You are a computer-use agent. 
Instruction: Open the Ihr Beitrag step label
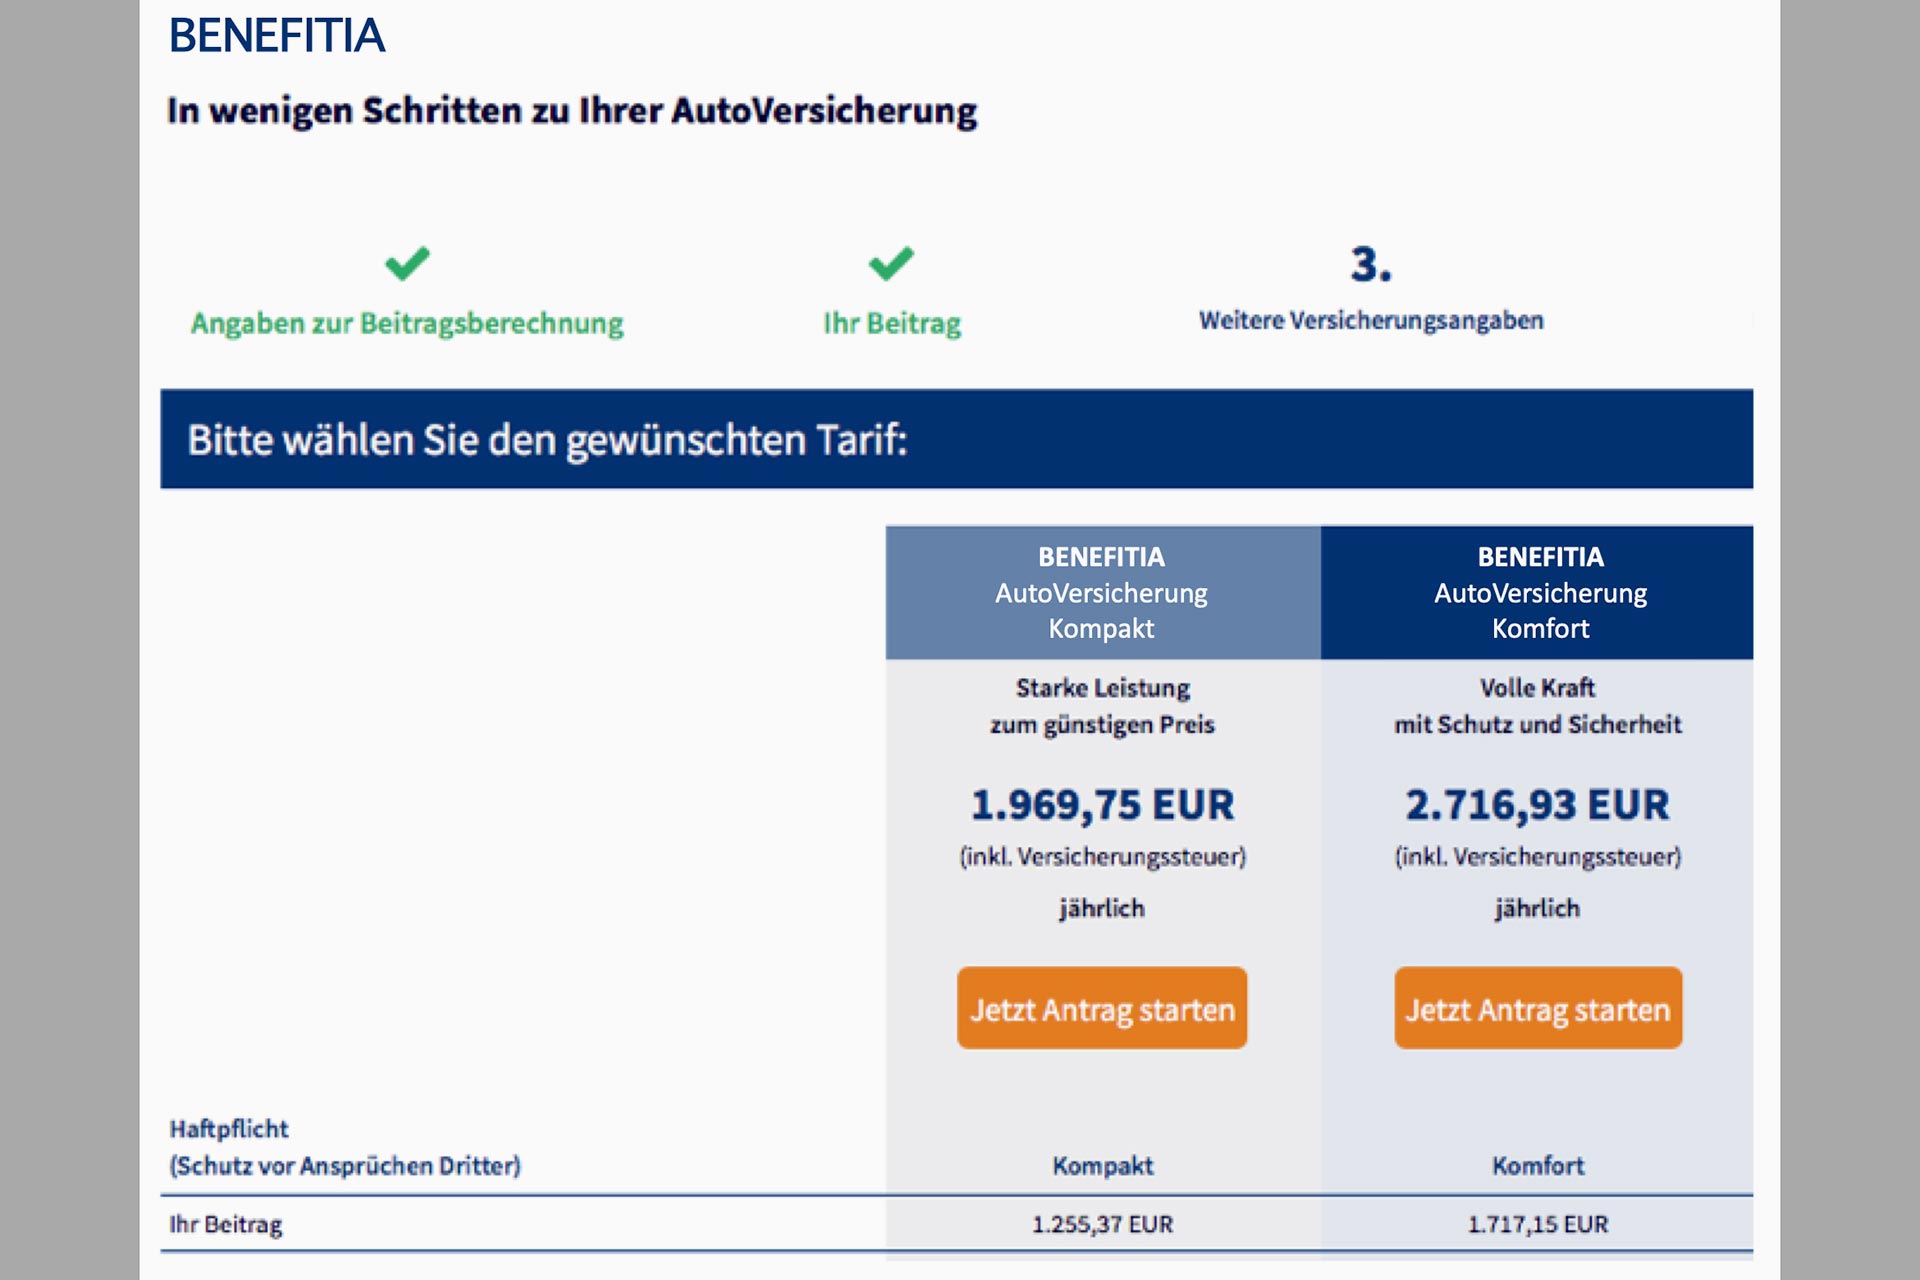892,324
